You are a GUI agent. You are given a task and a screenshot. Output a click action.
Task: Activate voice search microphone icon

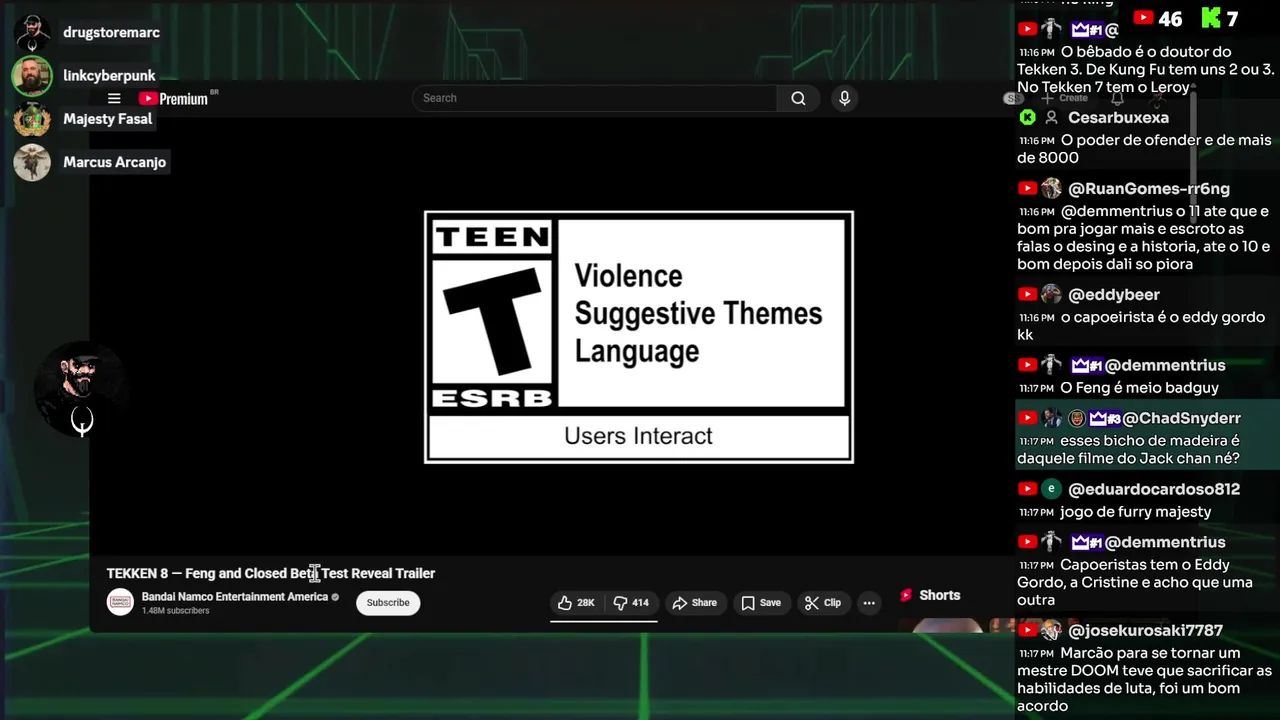click(845, 98)
